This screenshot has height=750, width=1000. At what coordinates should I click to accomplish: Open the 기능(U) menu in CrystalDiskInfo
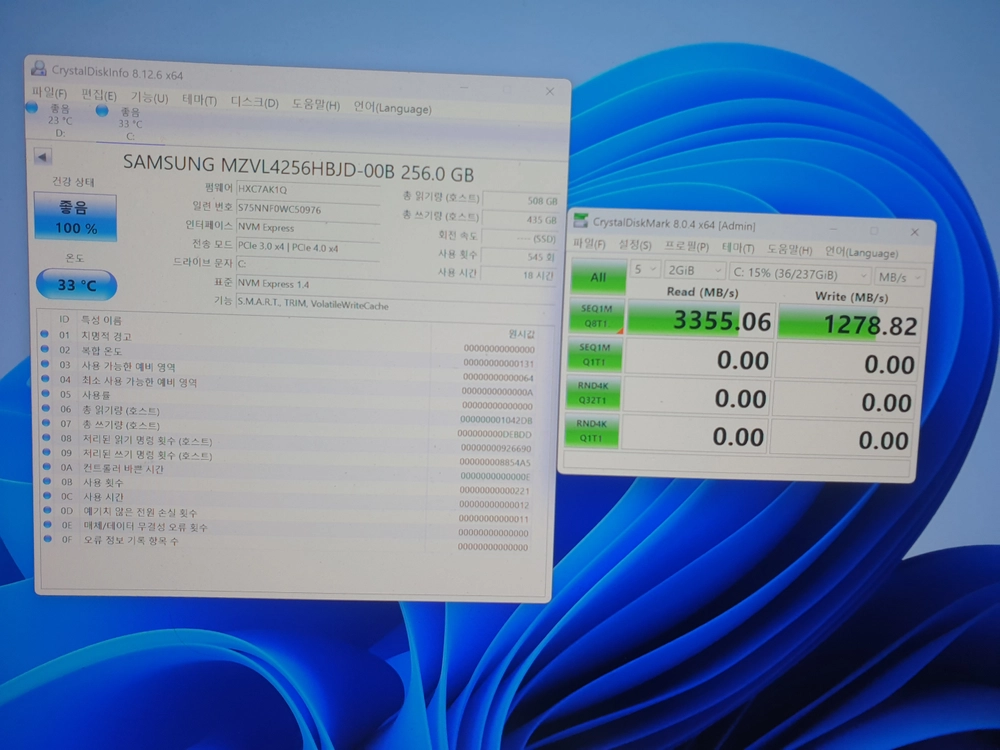click(x=149, y=97)
